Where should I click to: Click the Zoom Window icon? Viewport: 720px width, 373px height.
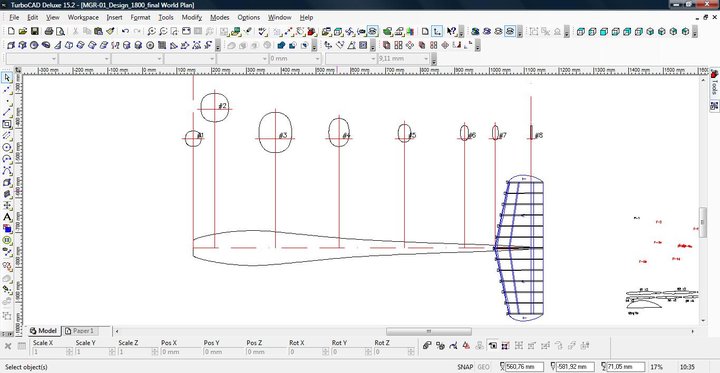tap(175, 31)
